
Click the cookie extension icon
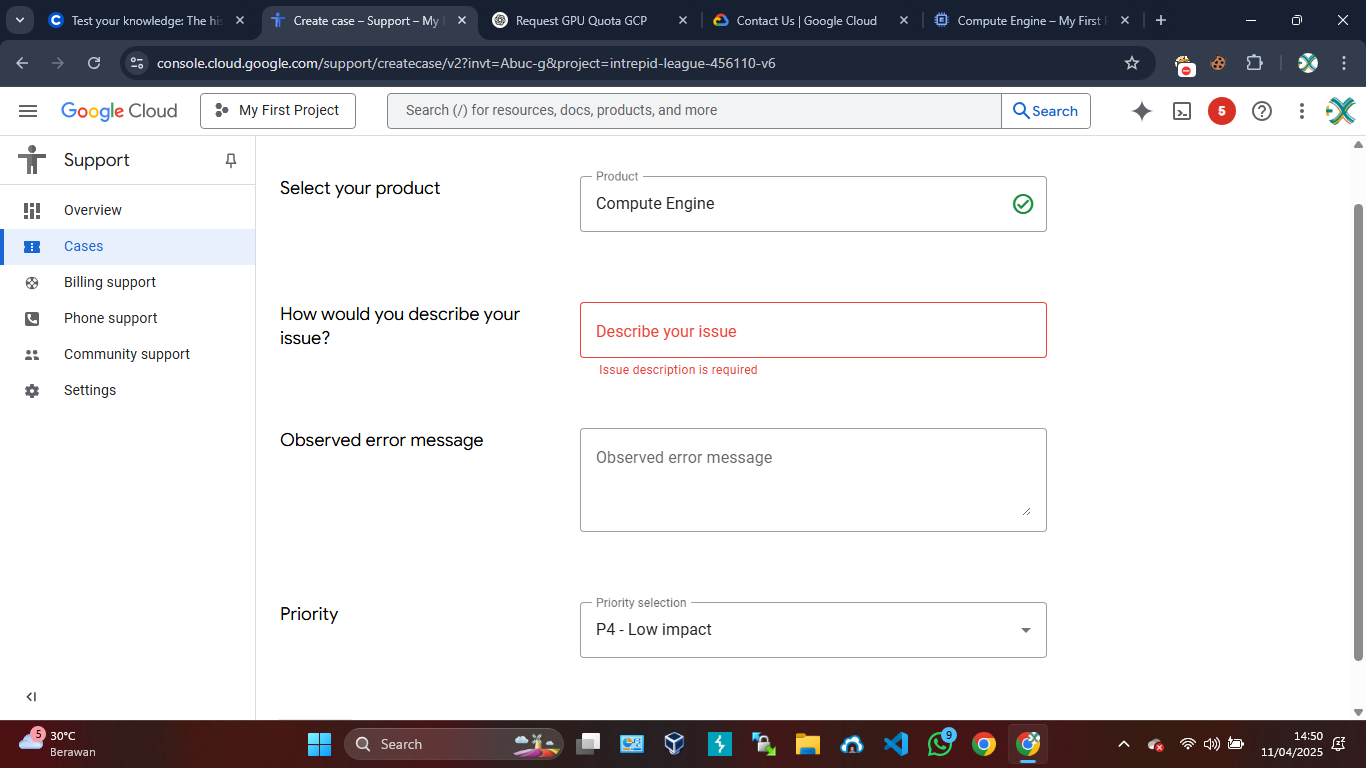1218,63
